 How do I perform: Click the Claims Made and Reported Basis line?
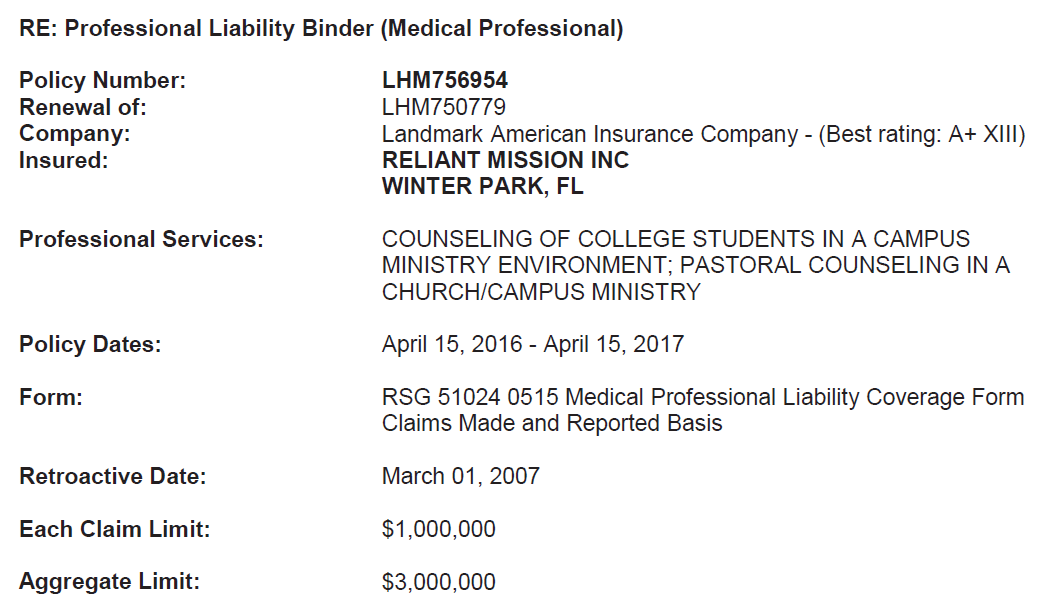(552, 423)
